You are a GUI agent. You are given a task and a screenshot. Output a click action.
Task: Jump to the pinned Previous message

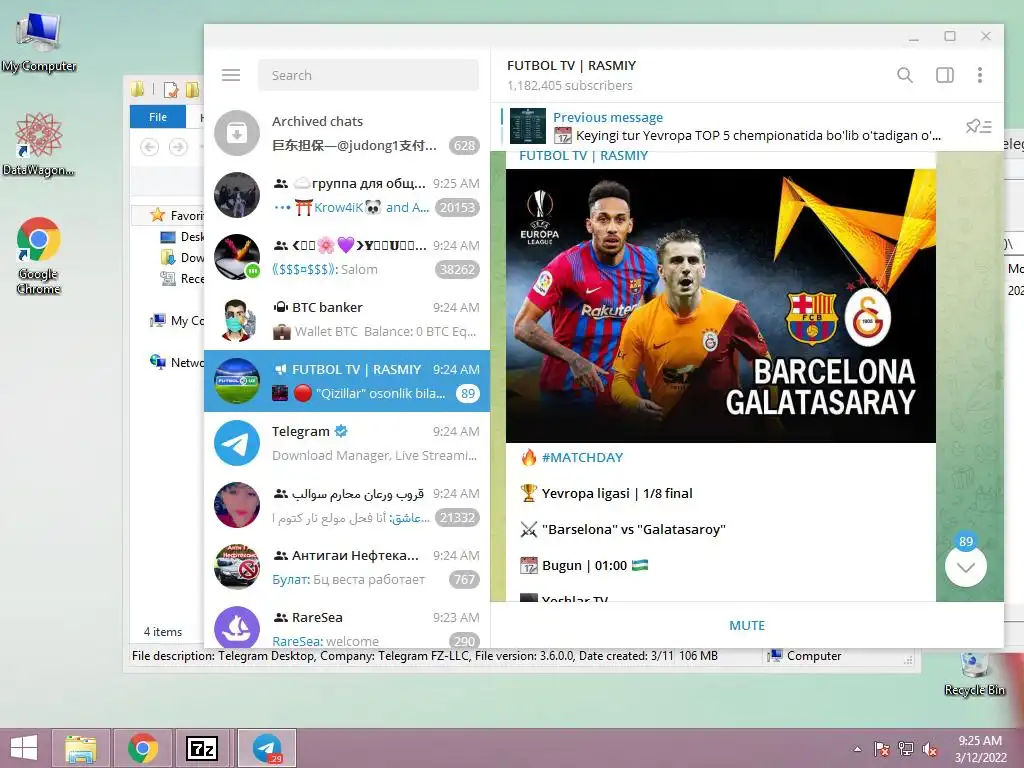[746, 127]
